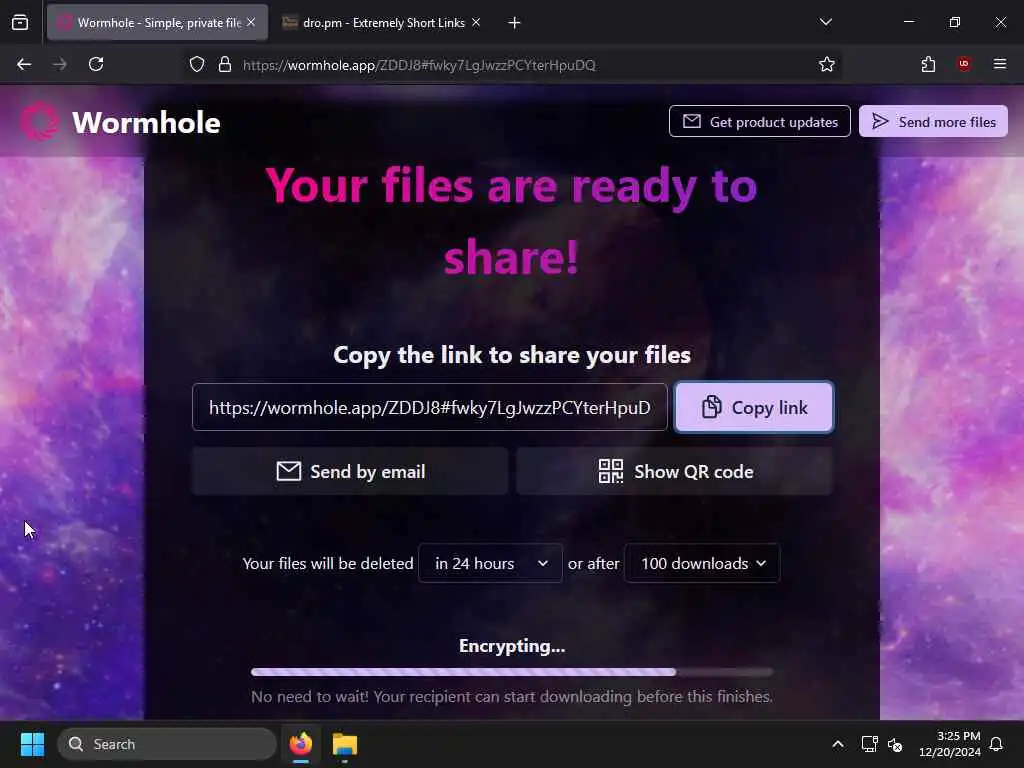Click the Copy link button
Screen dimensions: 1024x768
(754, 408)
